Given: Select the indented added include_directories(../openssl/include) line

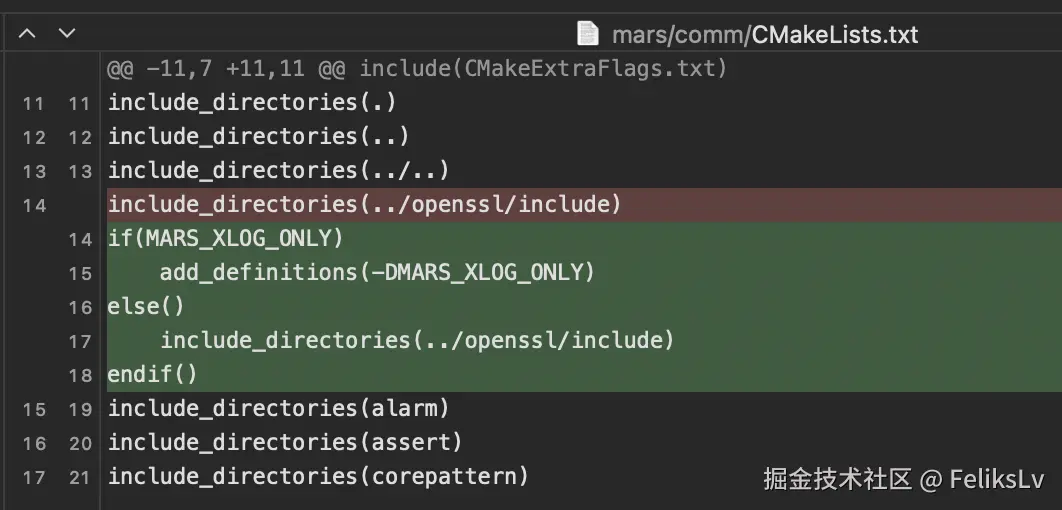Looking at the screenshot, I should point(417,340).
